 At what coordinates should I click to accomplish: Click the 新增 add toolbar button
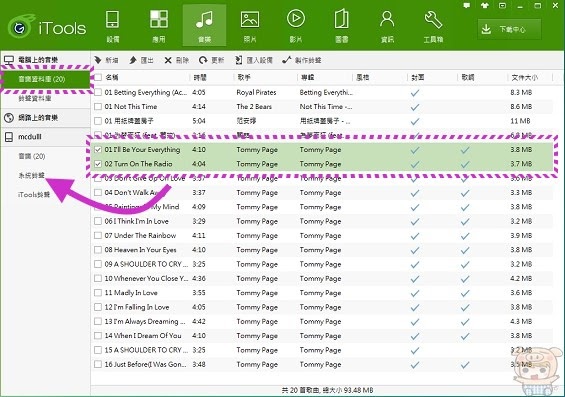pos(106,60)
